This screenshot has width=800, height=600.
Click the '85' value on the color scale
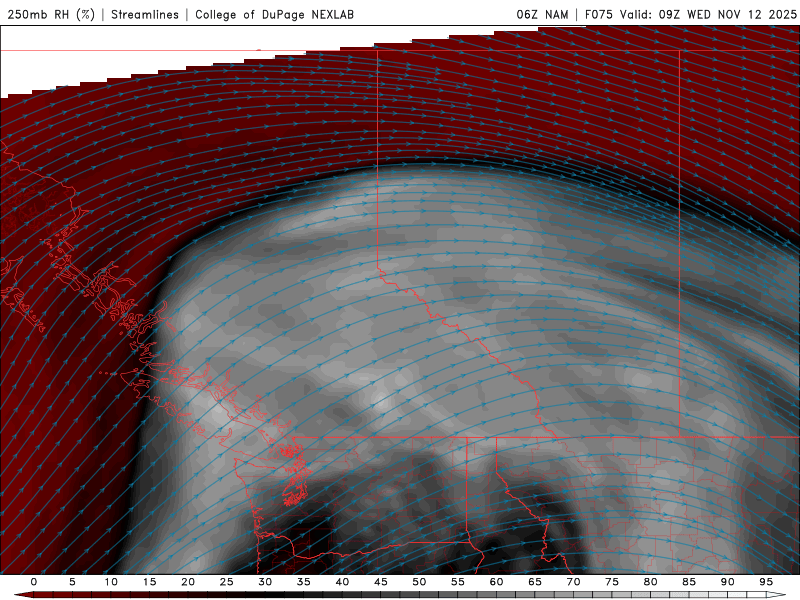pos(689,582)
